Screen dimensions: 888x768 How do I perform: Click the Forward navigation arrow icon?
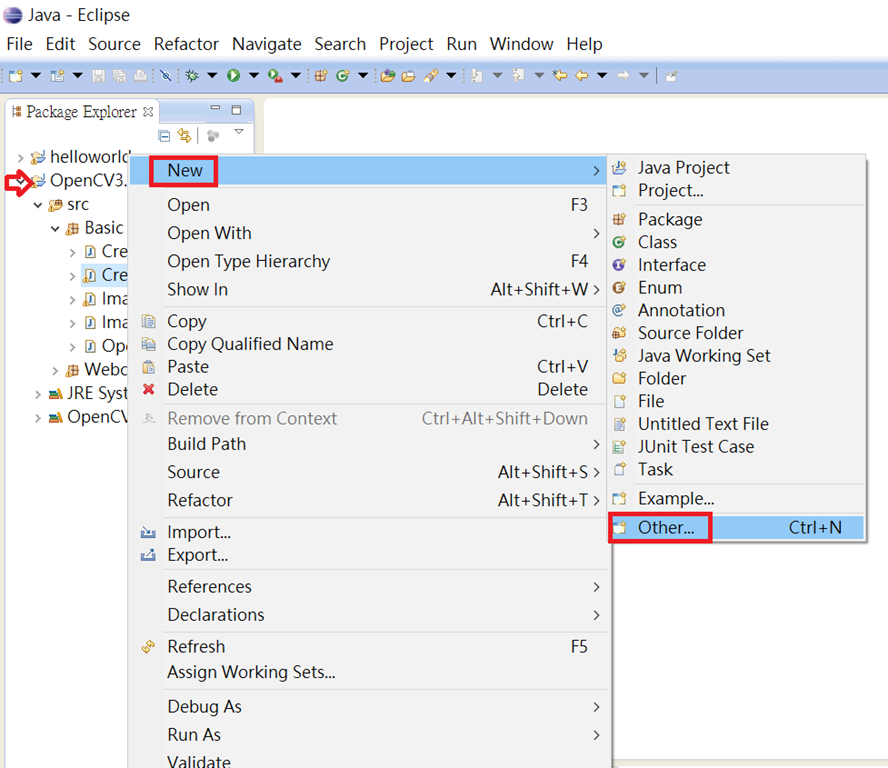coord(623,75)
